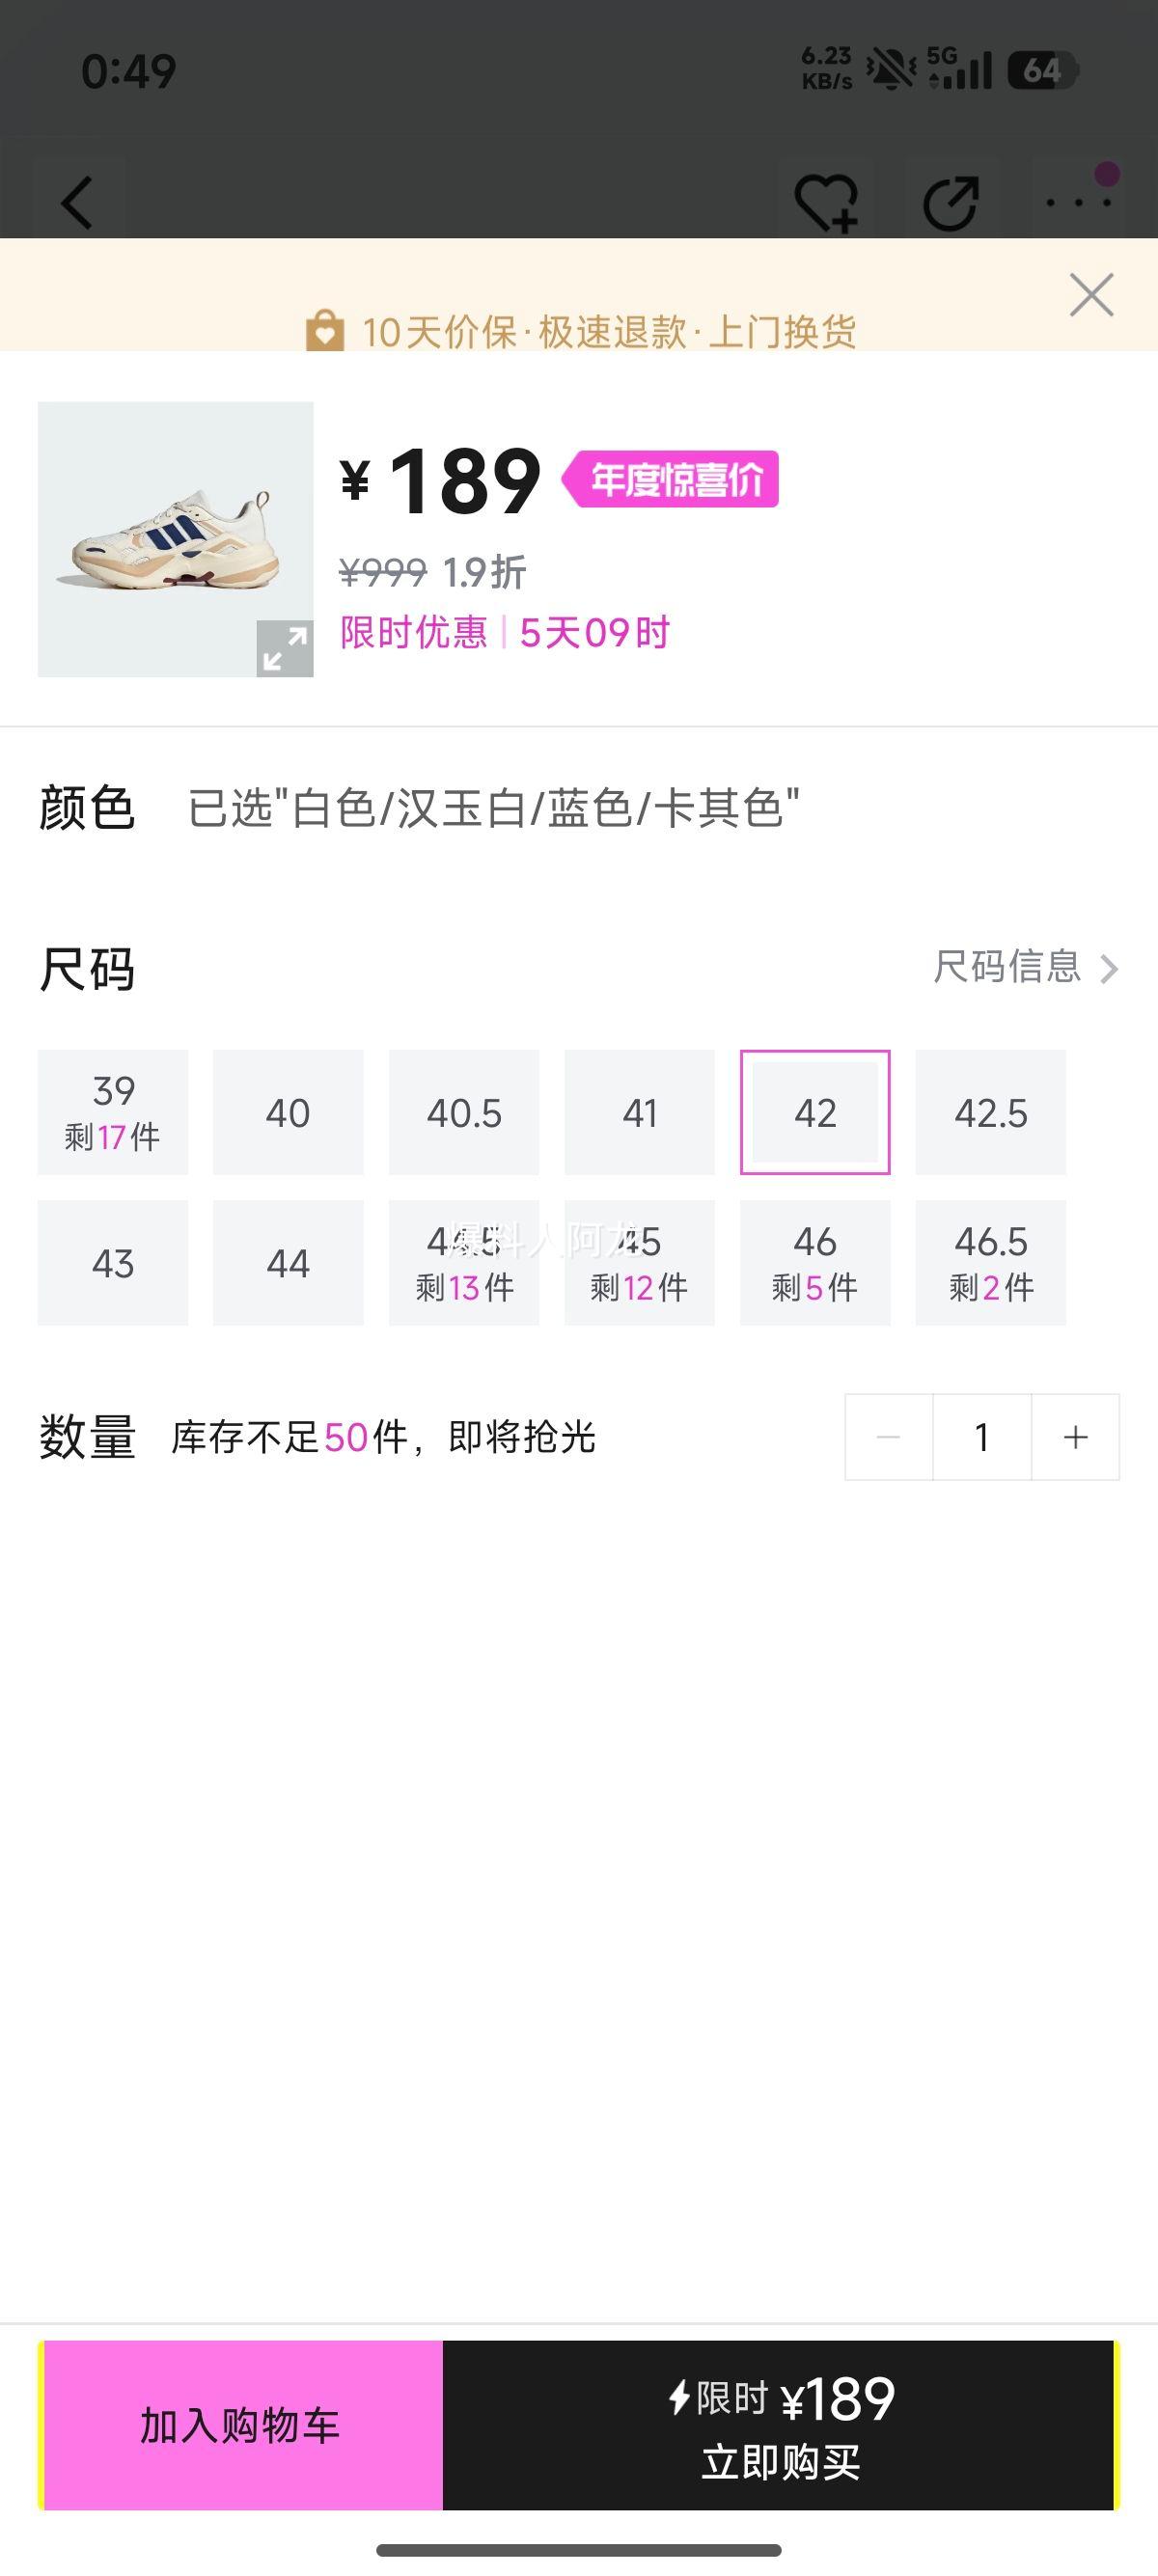Expand the shoe product image
Screen dimensions: 1158x2576
[285, 648]
